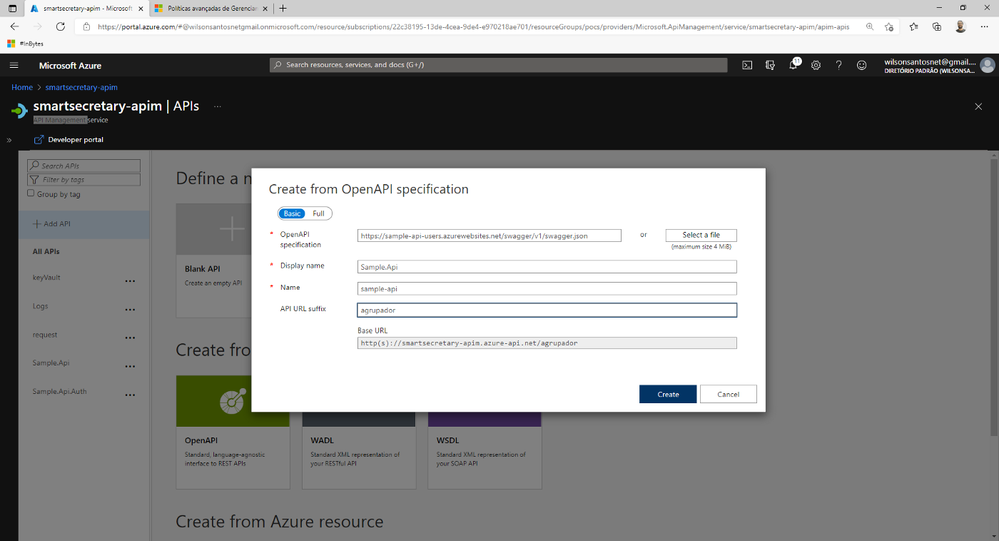
Task: Open browser Collections icon
Action: point(937,27)
